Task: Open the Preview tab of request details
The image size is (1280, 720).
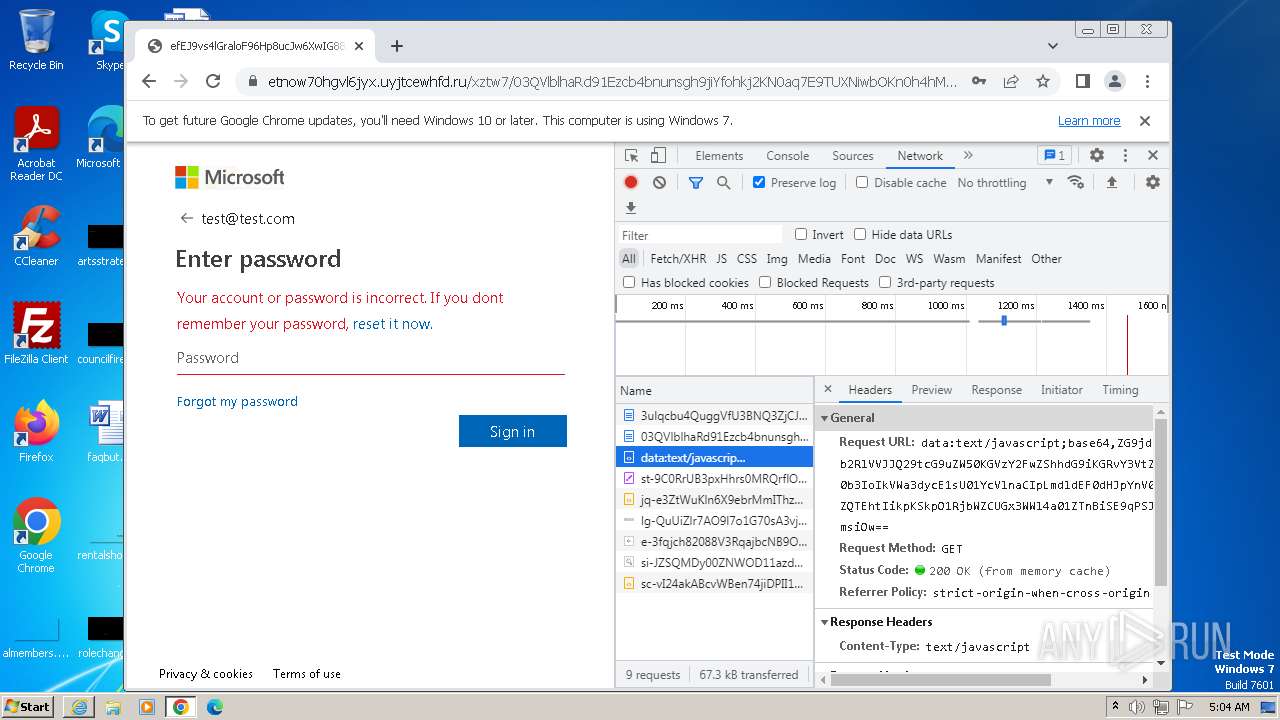Action: (931, 390)
